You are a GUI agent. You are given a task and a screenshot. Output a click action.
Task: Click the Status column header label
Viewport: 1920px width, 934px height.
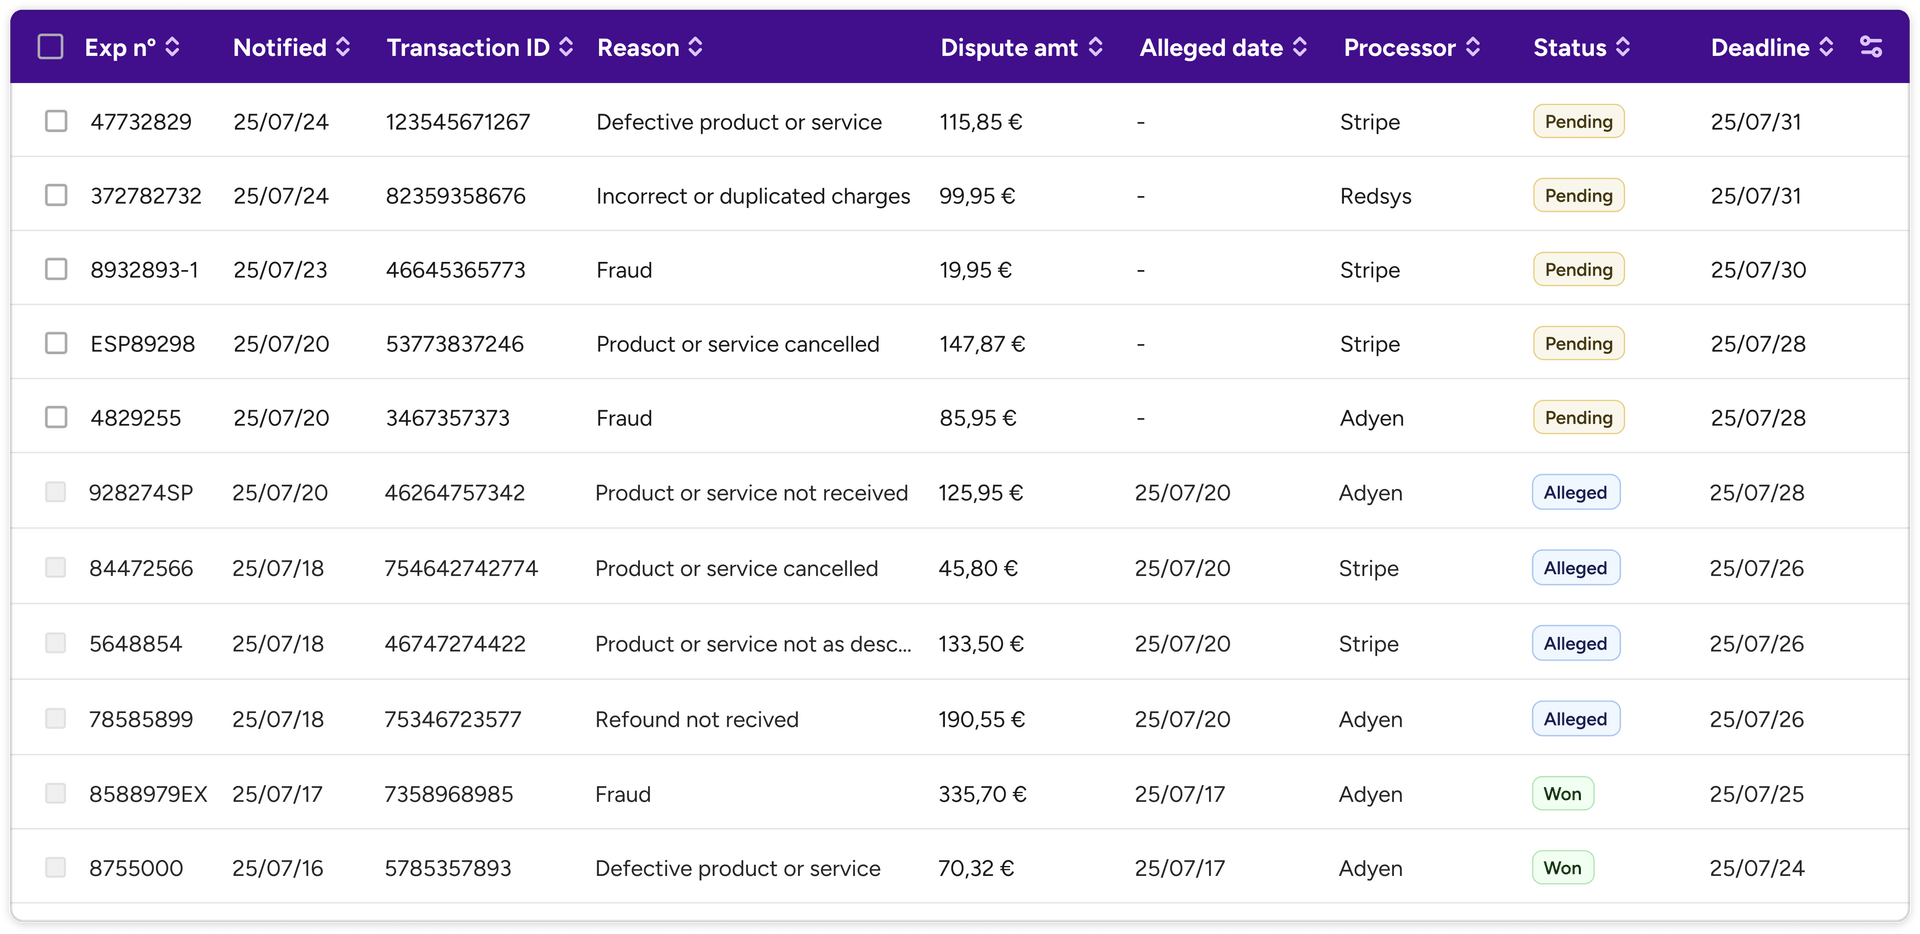[x=1569, y=47]
